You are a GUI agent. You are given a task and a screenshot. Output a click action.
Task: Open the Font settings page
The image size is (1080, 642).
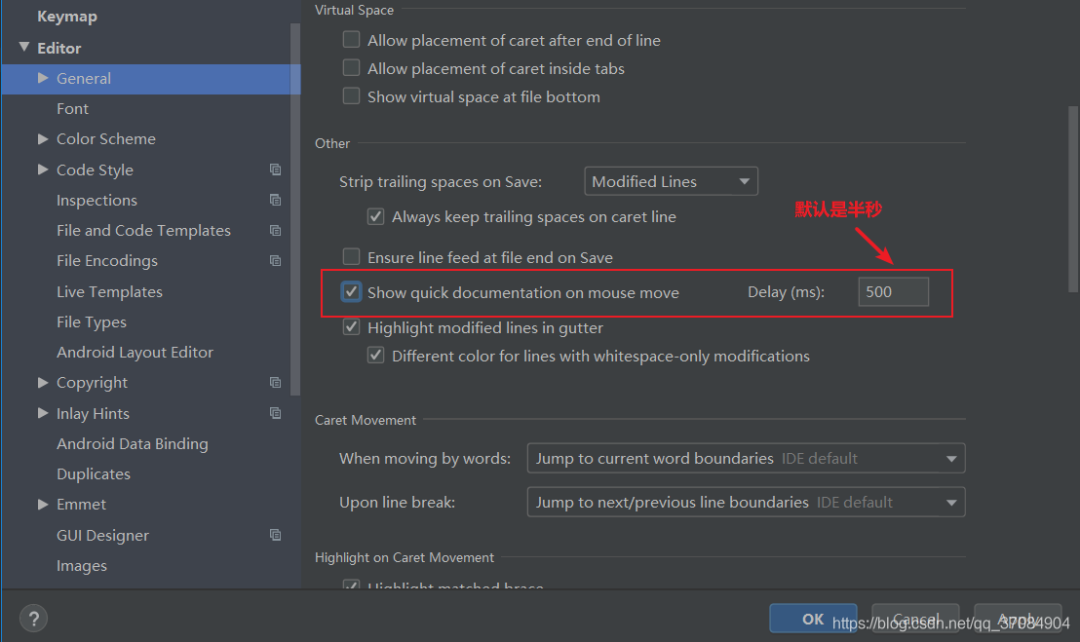point(72,108)
